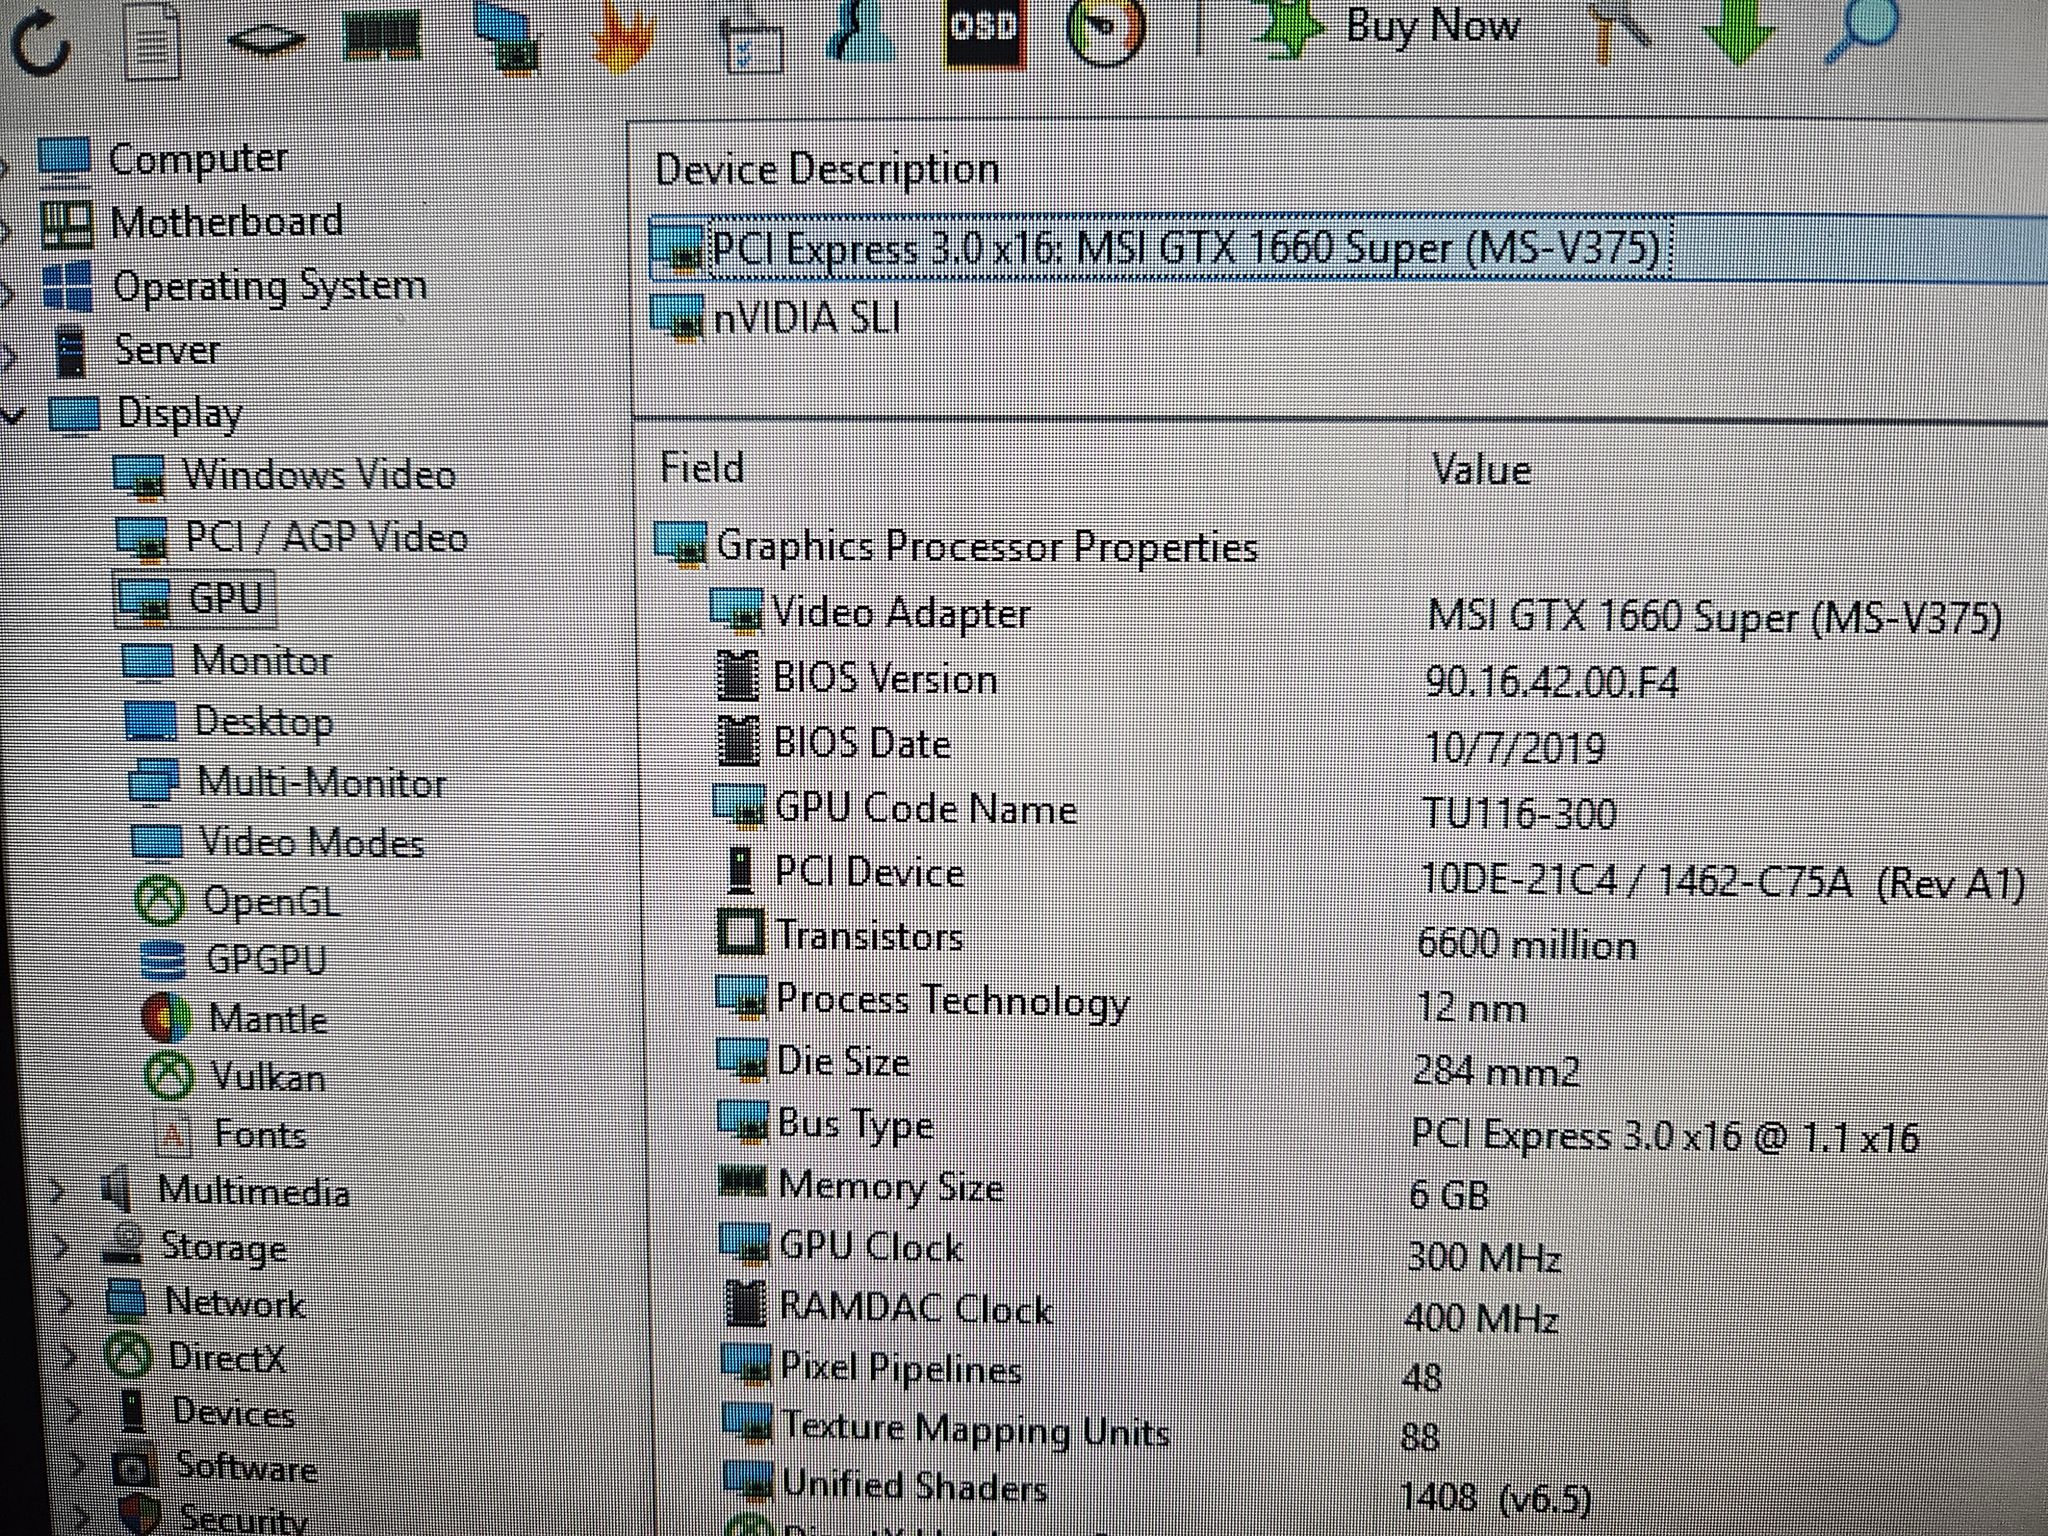Select the GPU tree item
The width and height of the screenshot is (2048, 1536).
(226, 598)
